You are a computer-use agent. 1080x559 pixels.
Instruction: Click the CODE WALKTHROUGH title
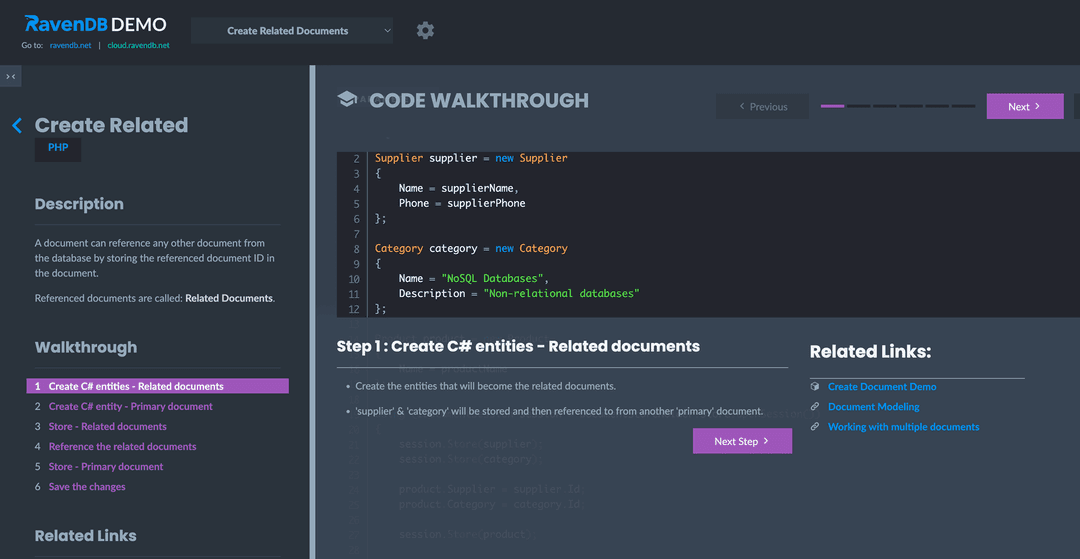479,101
